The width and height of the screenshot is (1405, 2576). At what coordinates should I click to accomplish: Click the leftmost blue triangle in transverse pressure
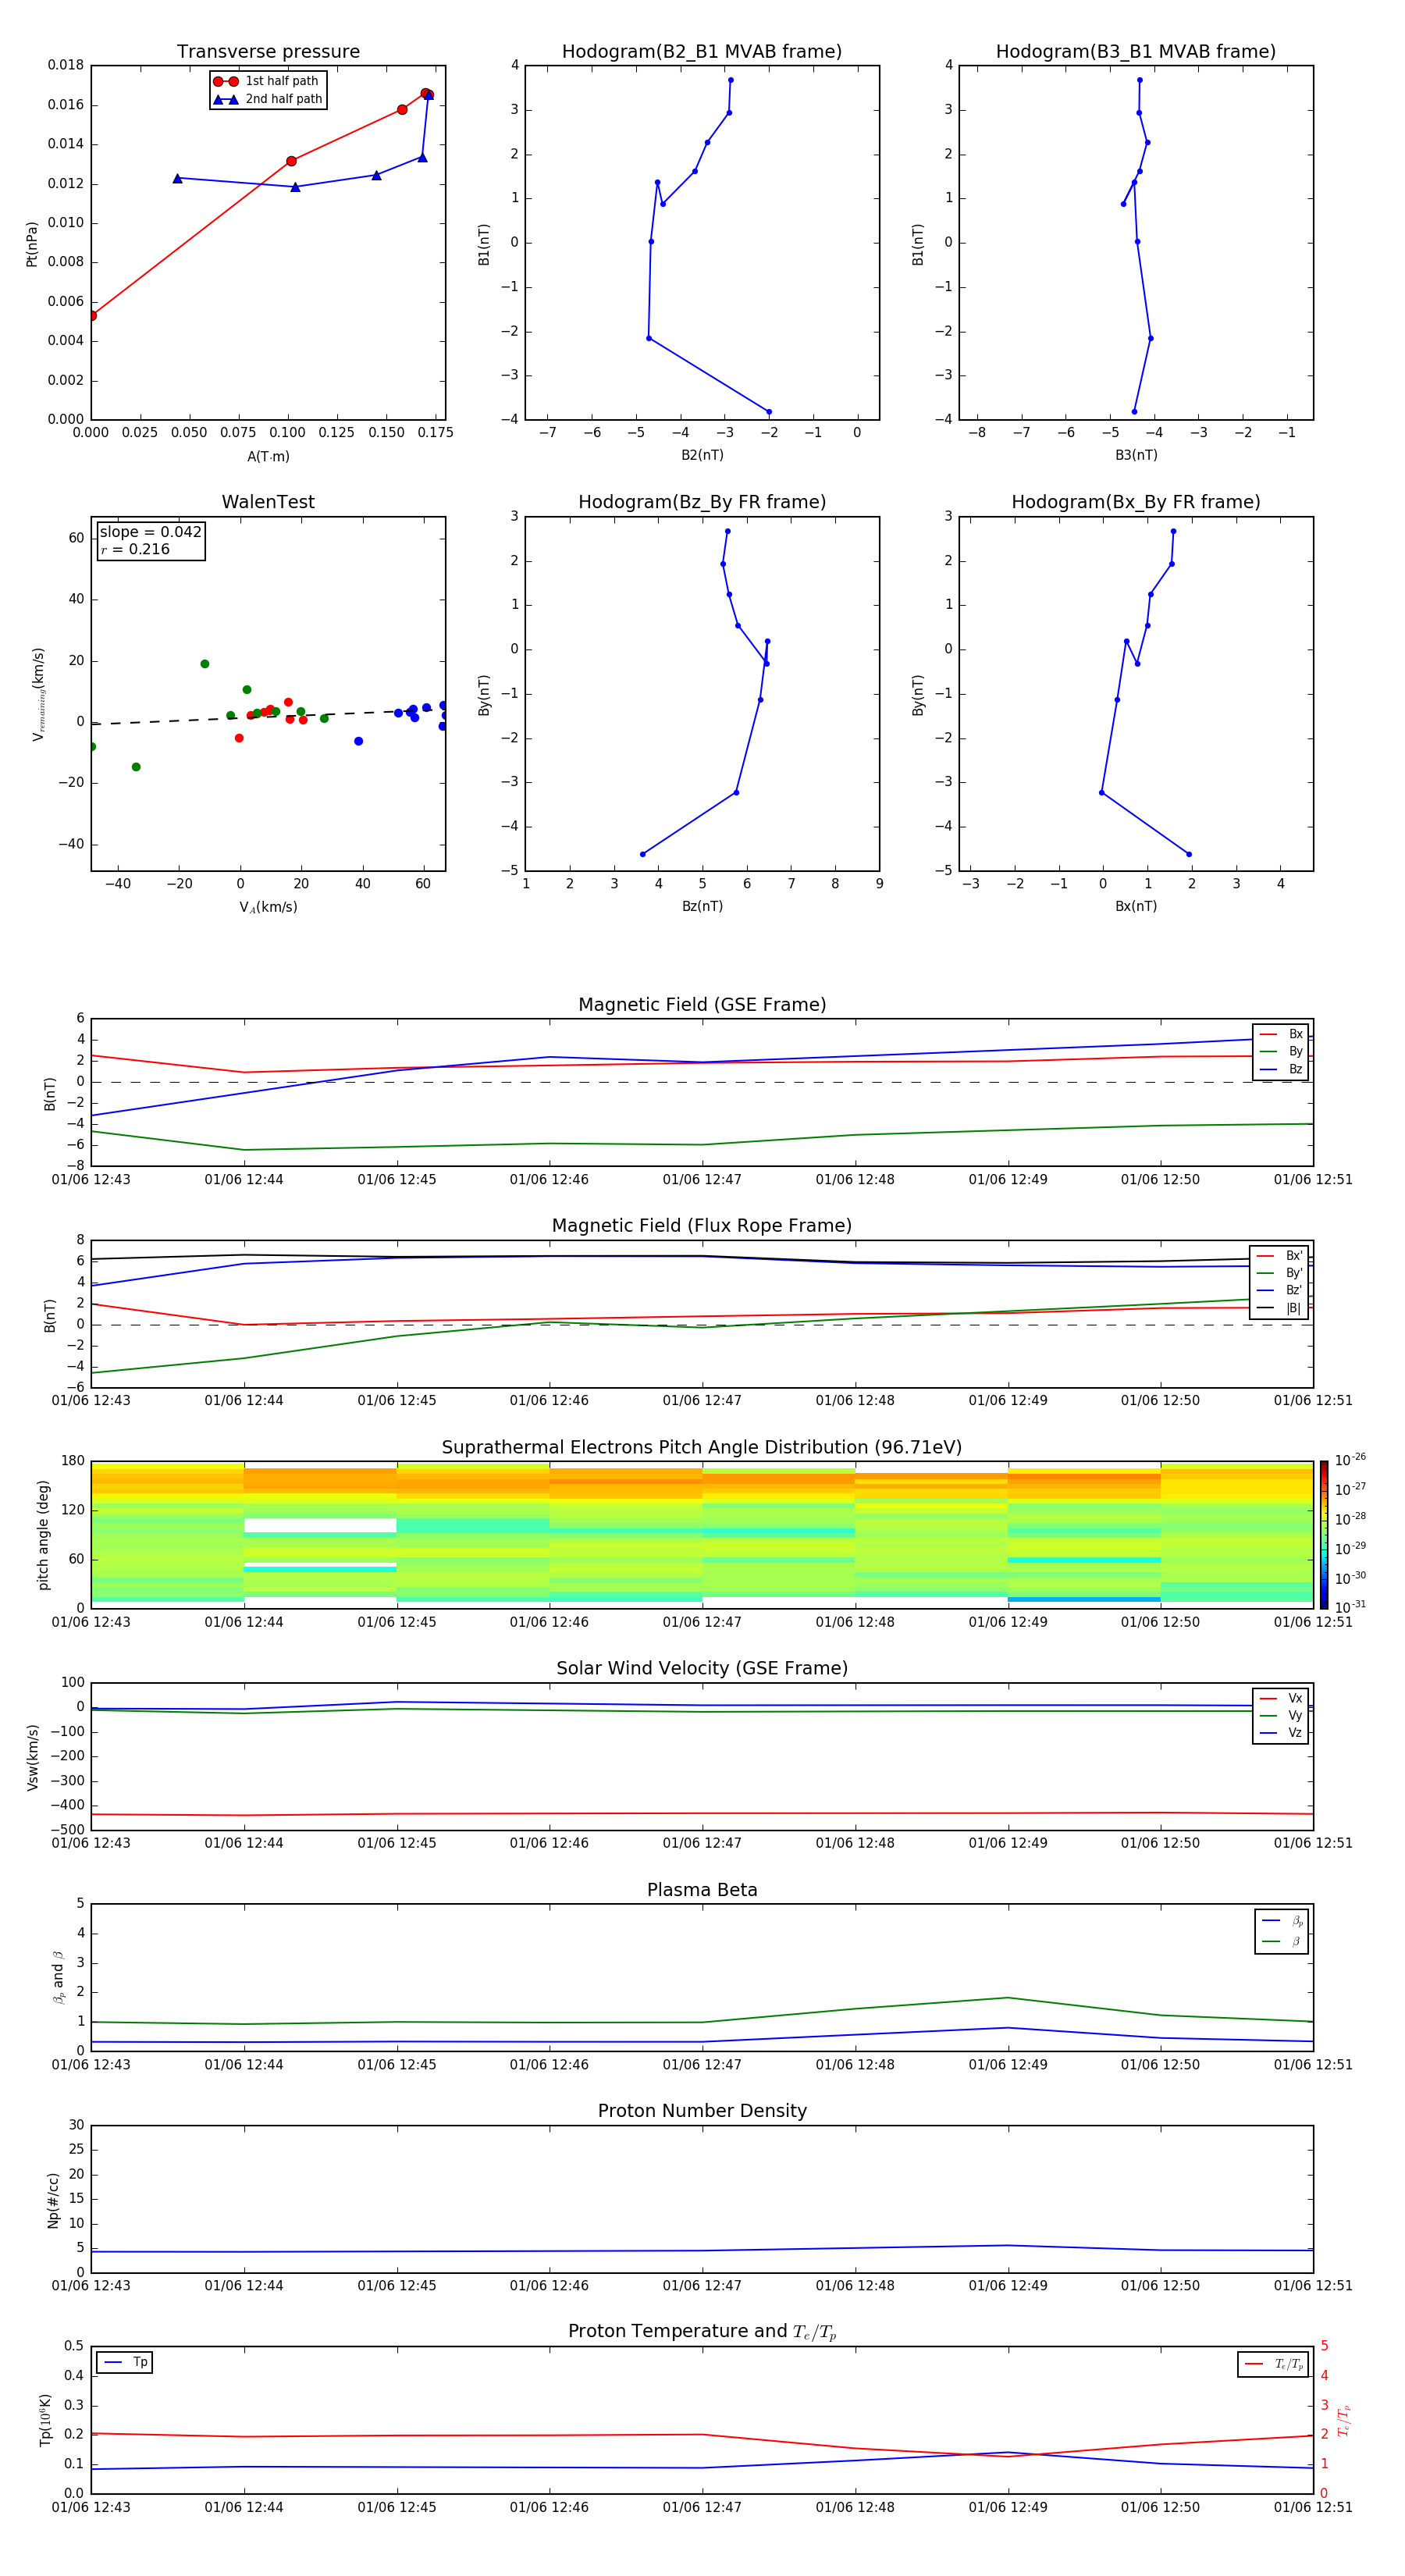(177, 178)
